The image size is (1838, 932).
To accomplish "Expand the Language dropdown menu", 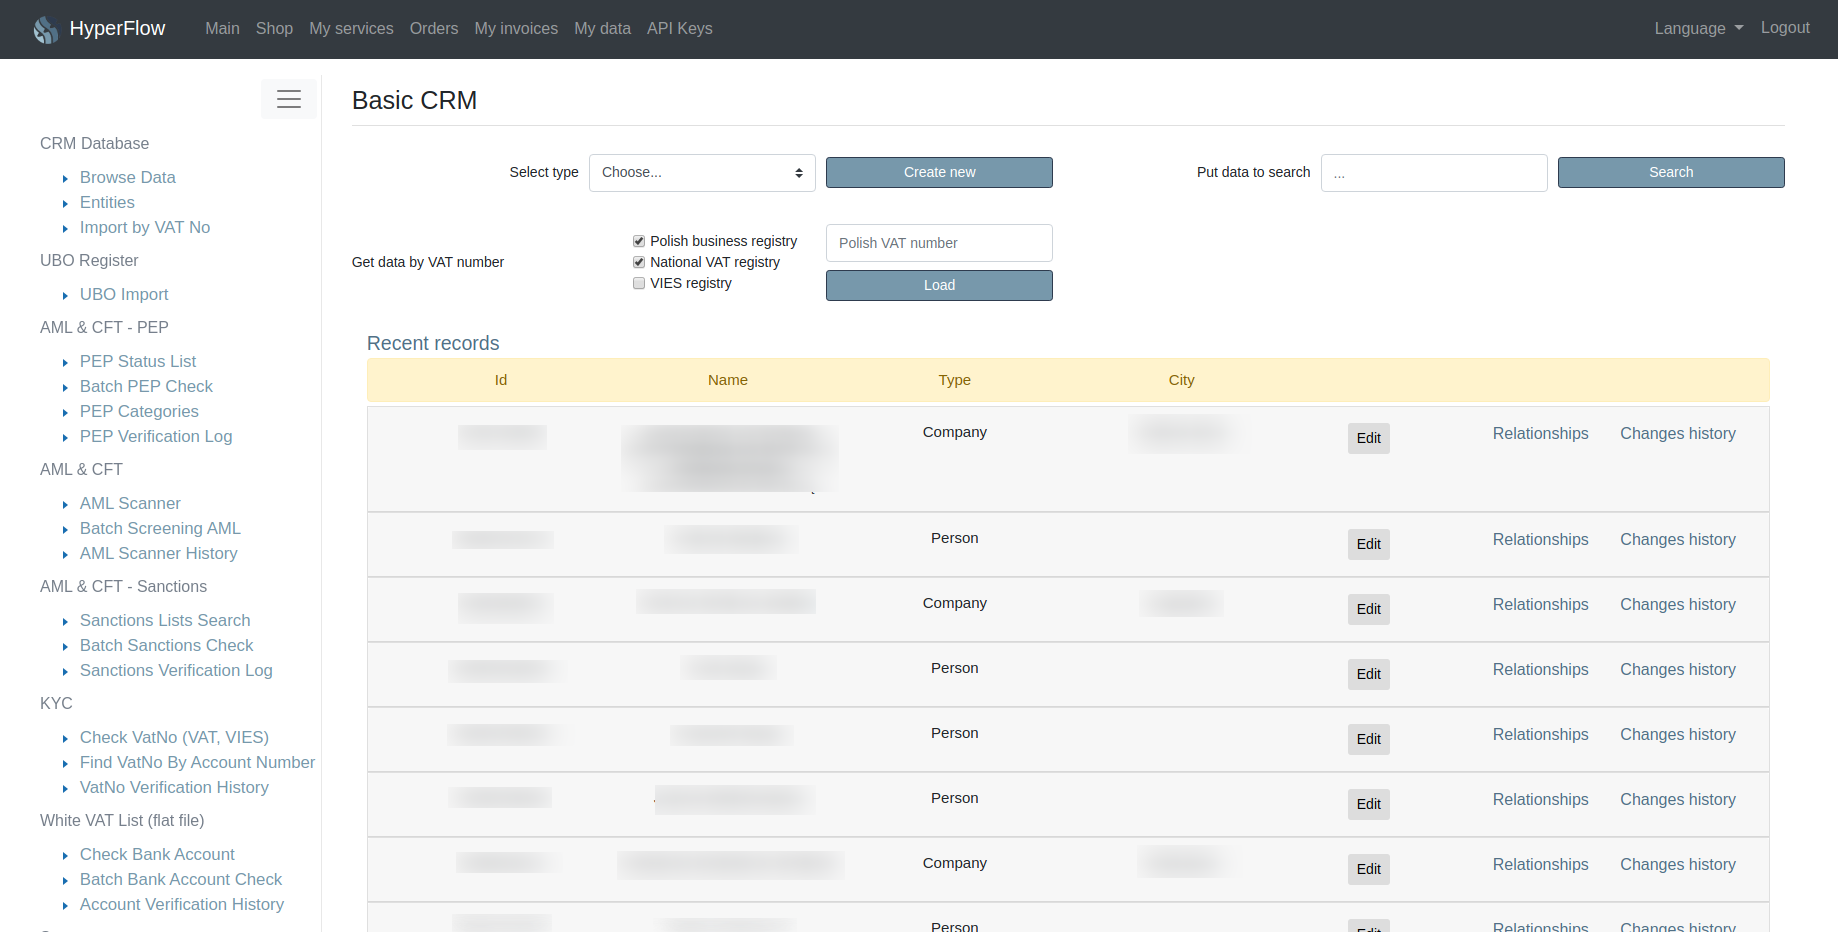I will click(x=1698, y=28).
